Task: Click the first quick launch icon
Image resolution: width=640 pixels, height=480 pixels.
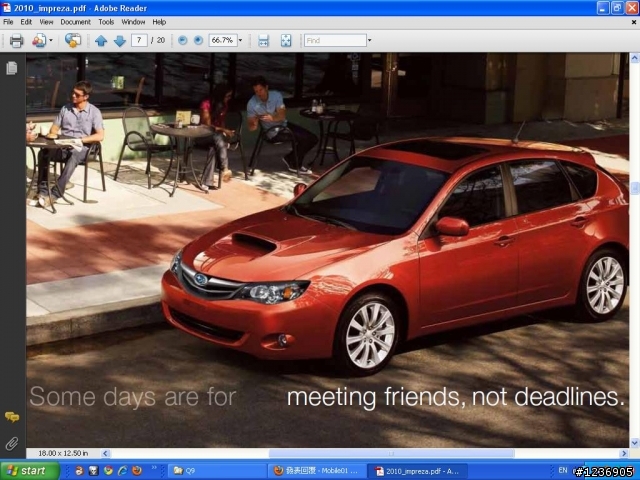Action: pos(80,471)
